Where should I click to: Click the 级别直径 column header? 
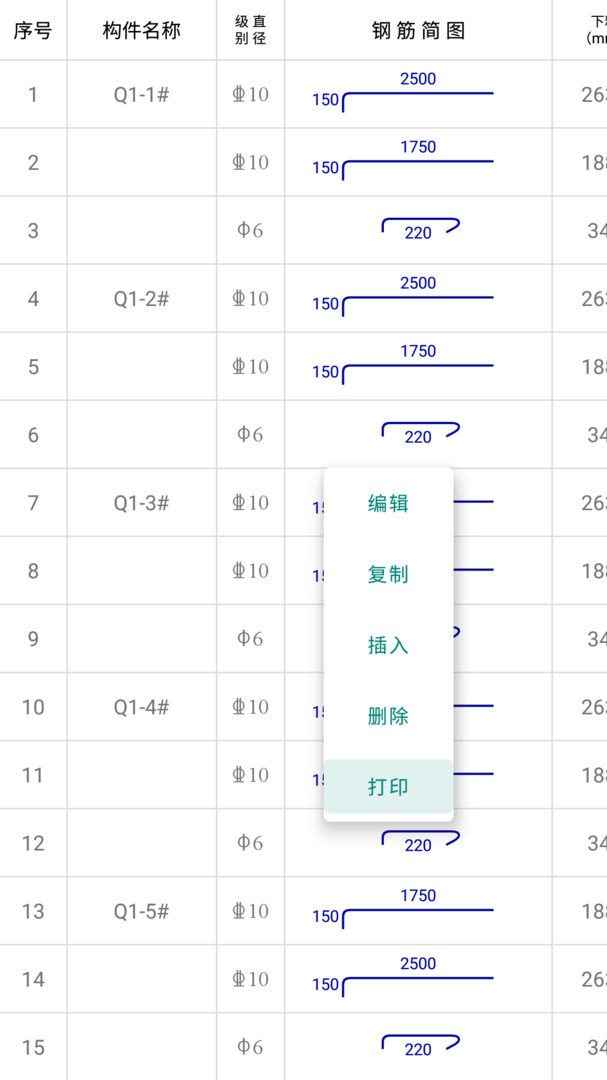pyautogui.click(x=250, y=30)
